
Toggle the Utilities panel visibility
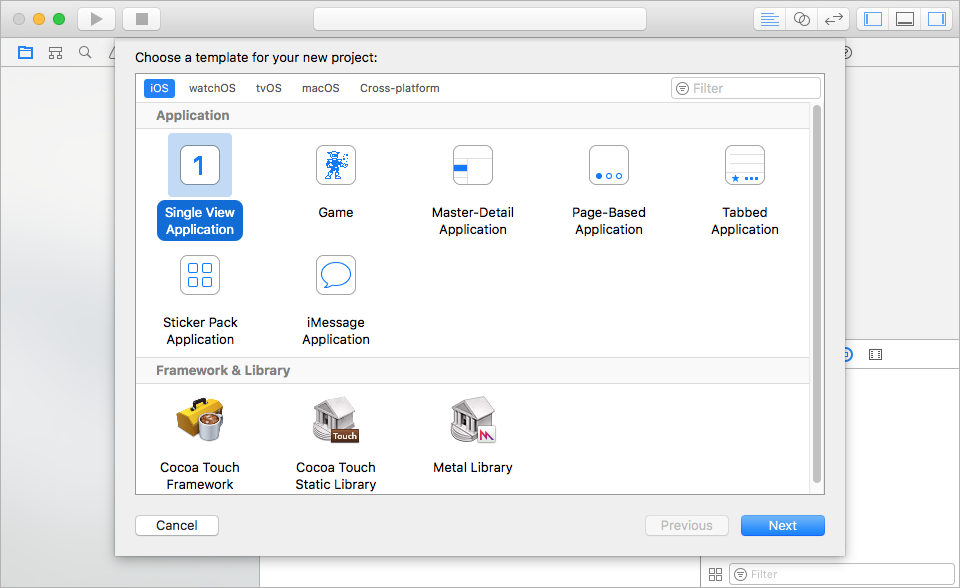(937, 19)
